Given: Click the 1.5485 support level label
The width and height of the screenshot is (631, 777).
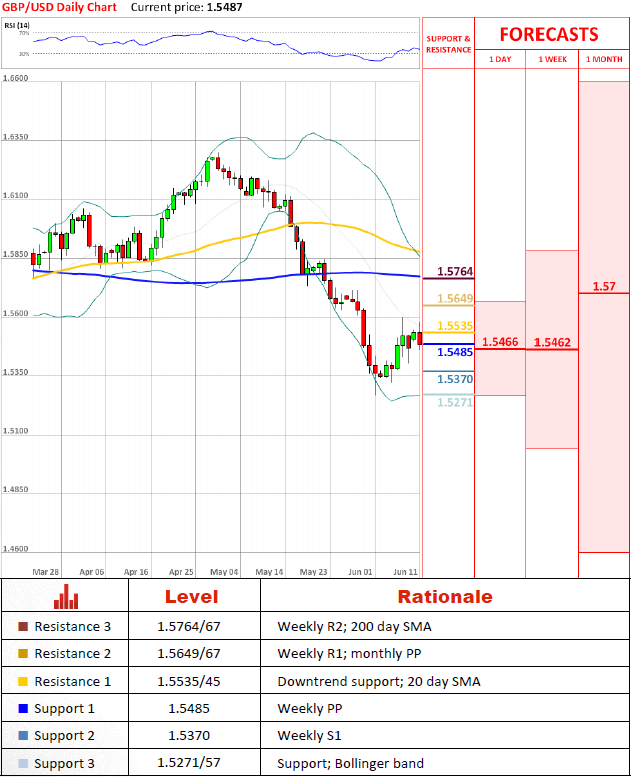Looking at the screenshot, I should [x=455, y=352].
